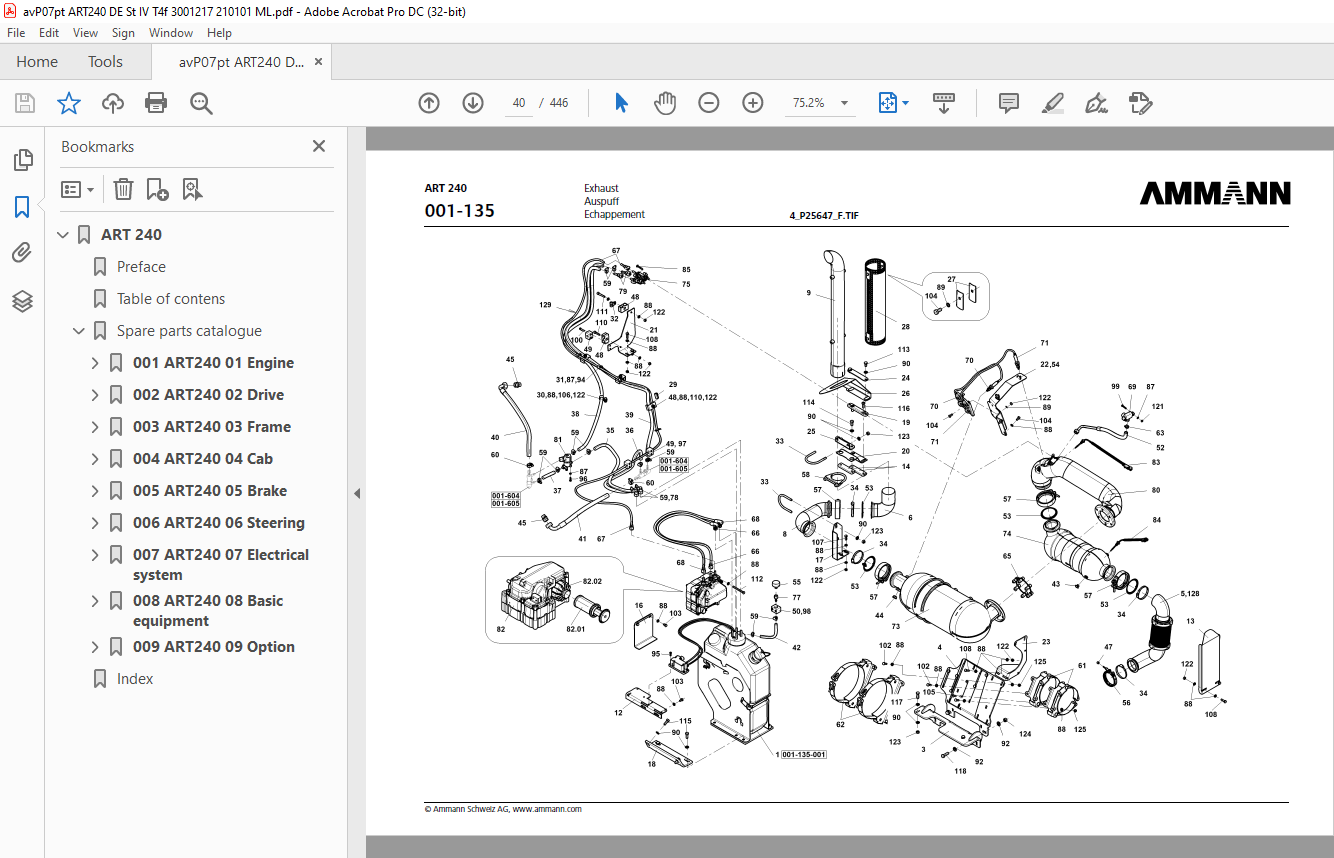The width and height of the screenshot is (1334, 858).
Task: Open find text magnifier tool
Action: point(201,103)
